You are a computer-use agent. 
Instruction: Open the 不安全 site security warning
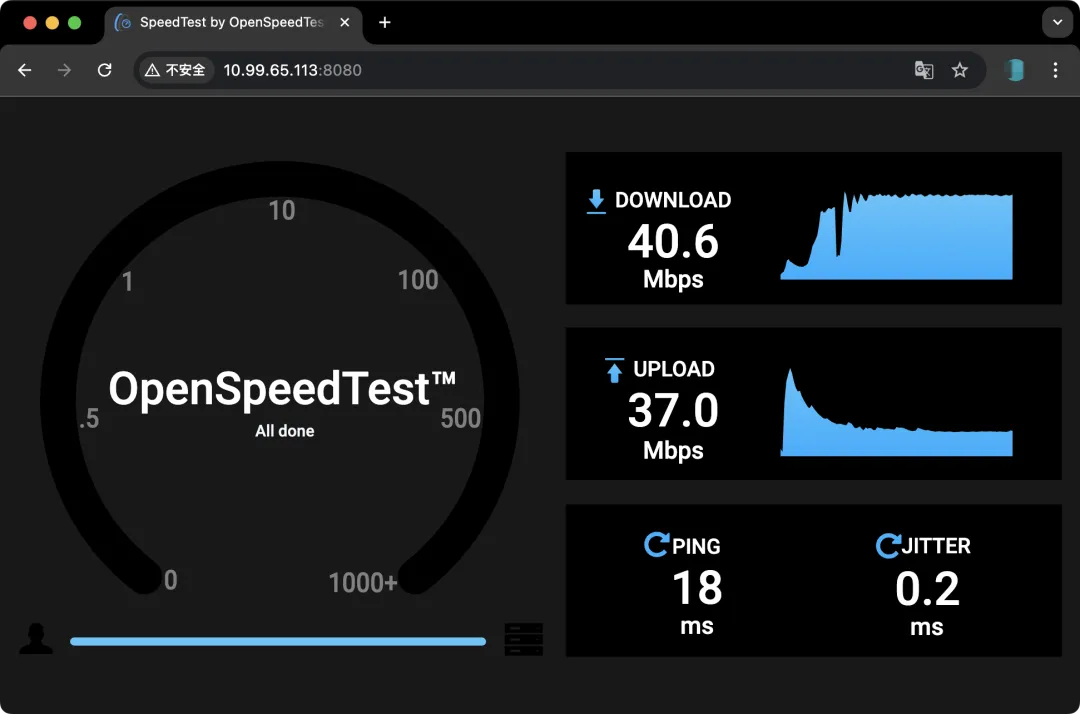tap(176, 70)
